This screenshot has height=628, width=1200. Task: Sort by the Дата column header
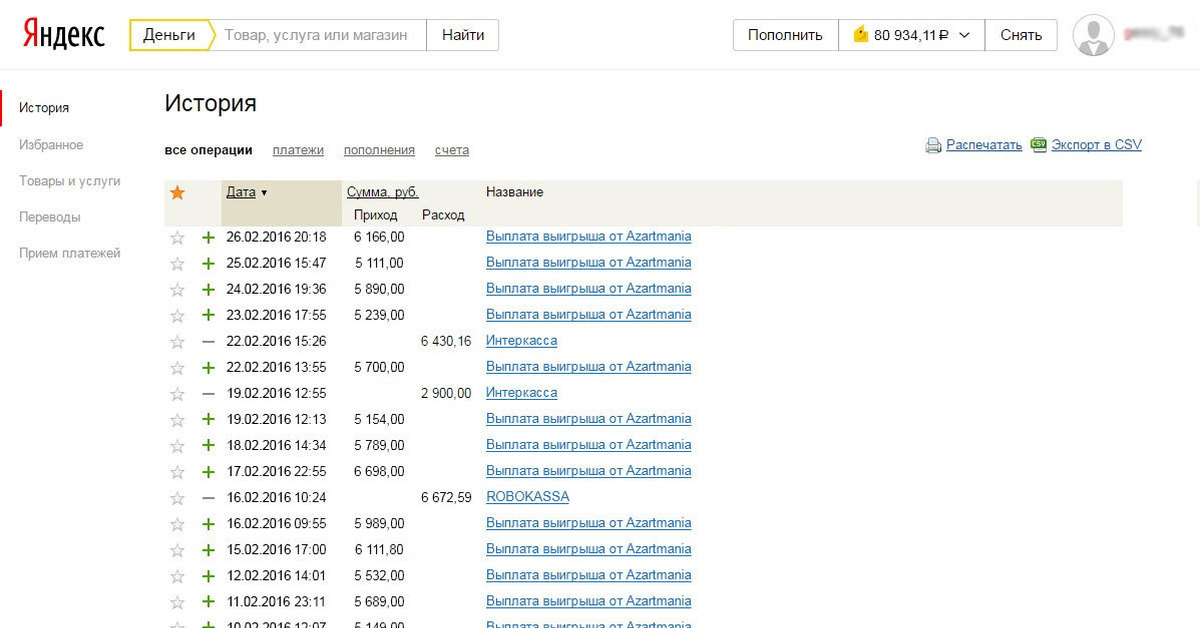[x=241, y=192]
